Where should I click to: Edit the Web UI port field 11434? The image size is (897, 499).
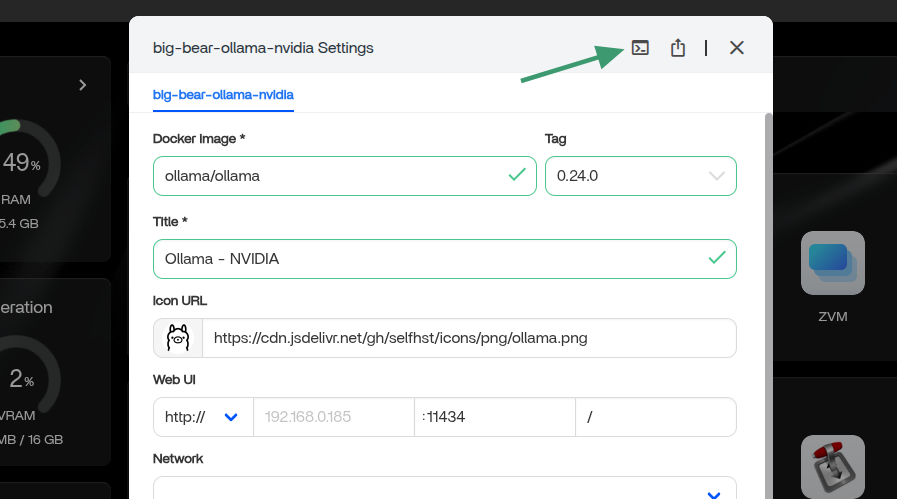495,417
